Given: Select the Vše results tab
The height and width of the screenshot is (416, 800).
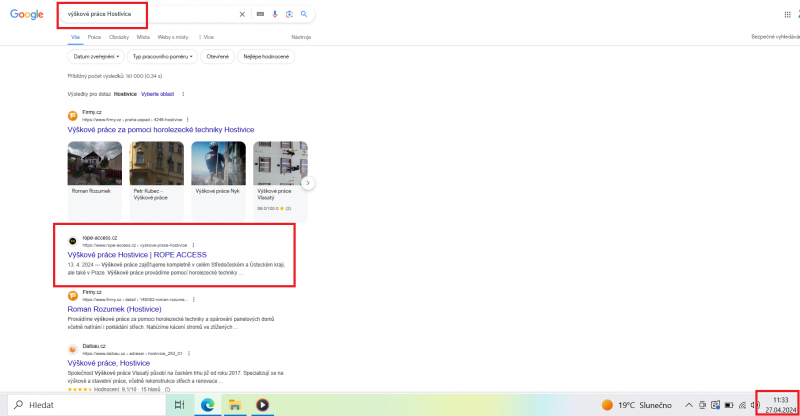Looking at the screenshot, I should tap(76, 37).
